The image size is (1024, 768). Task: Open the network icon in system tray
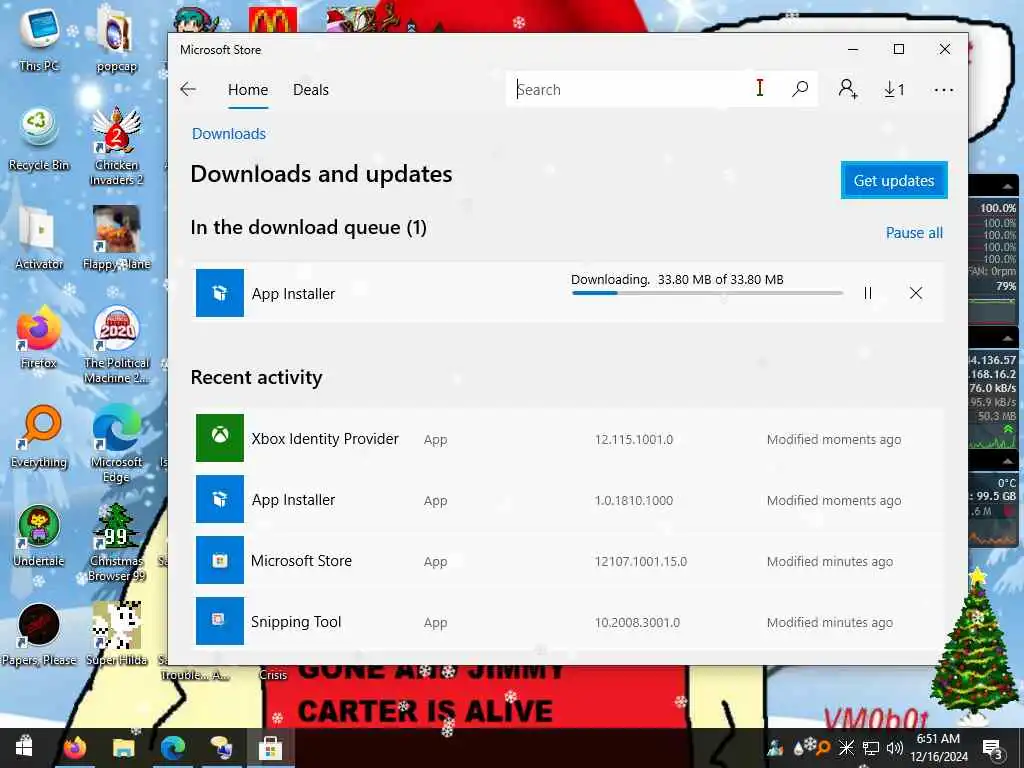tap(871, 748)
